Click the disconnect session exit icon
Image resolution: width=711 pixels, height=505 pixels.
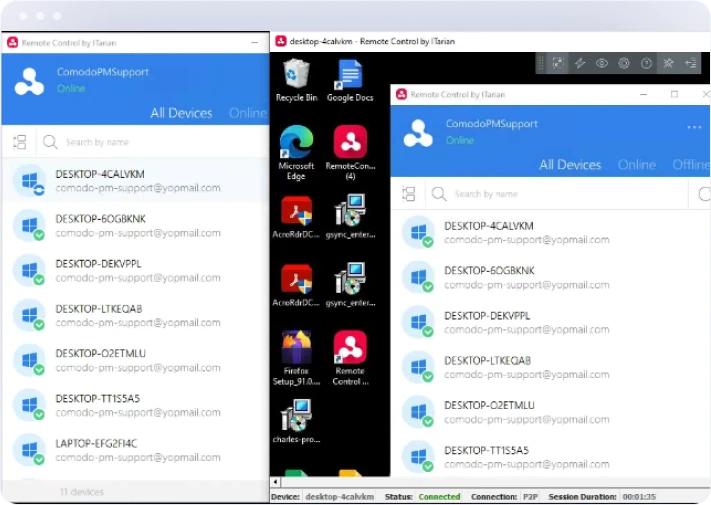point(690,63)
